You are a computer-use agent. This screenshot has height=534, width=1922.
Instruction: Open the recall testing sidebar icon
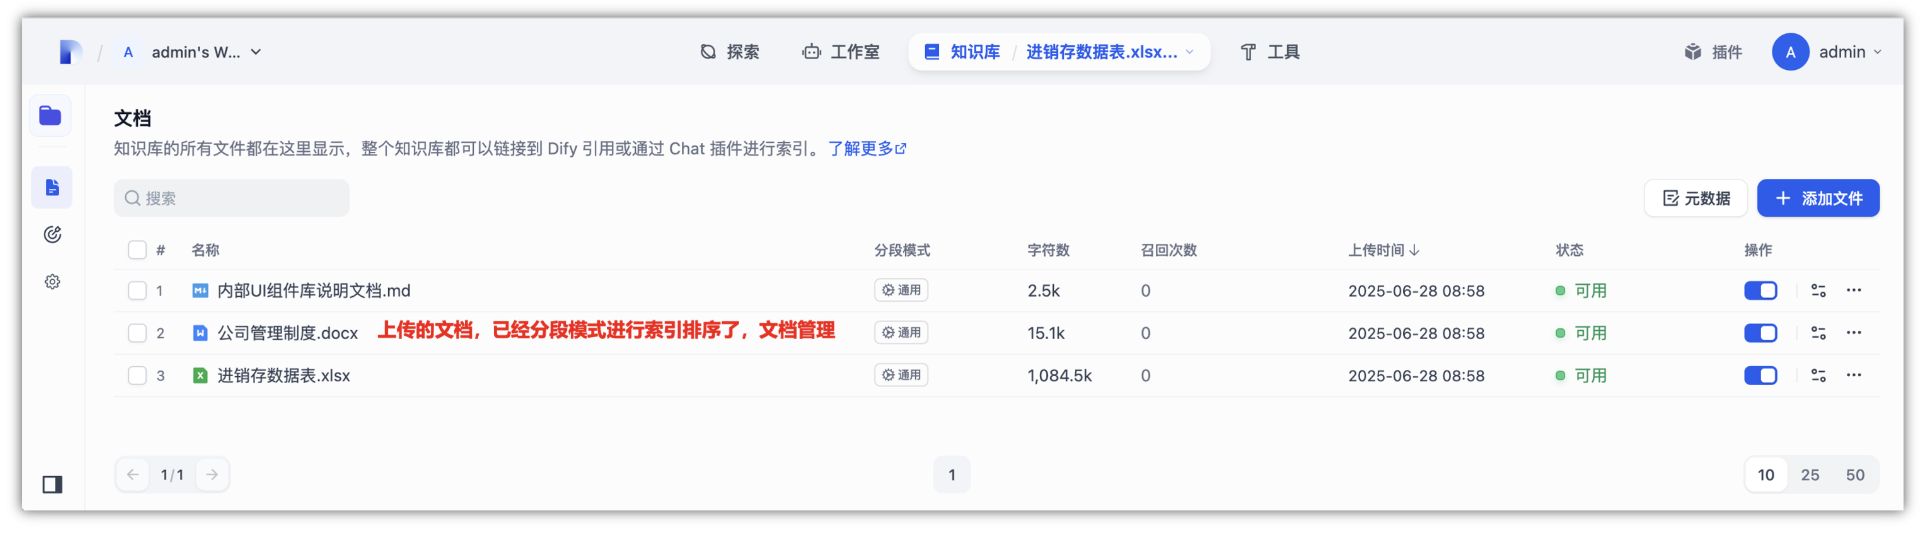[x=52, y=234]
